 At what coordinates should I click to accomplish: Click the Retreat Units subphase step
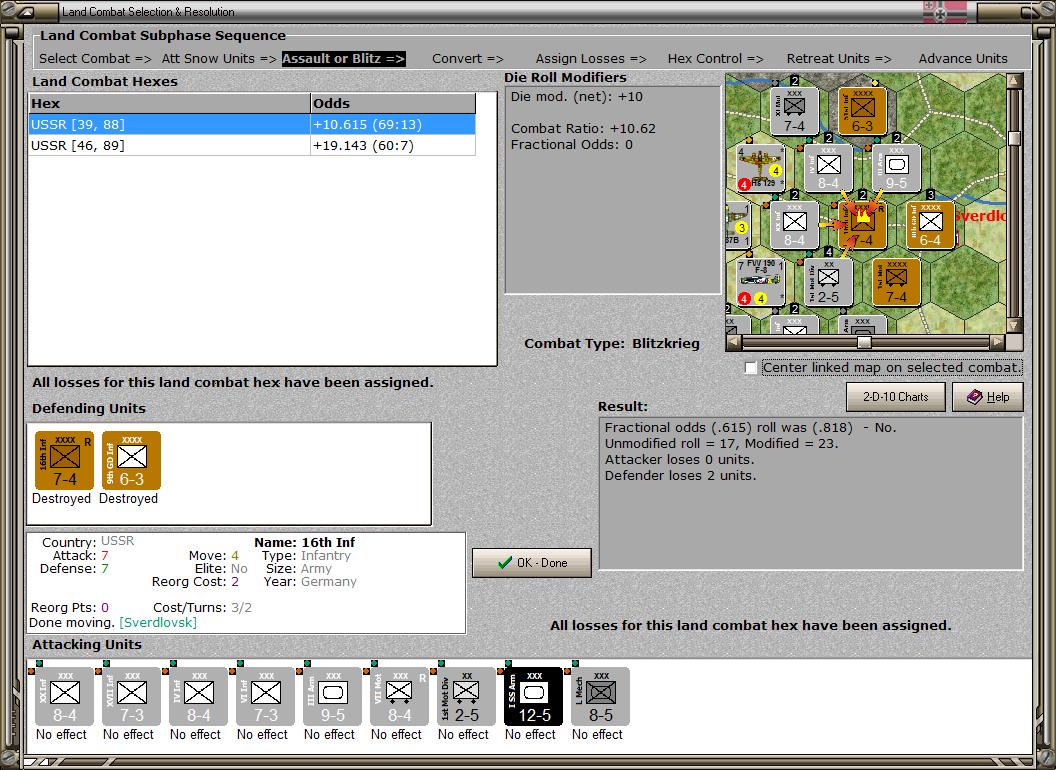(x=838, y=59)
